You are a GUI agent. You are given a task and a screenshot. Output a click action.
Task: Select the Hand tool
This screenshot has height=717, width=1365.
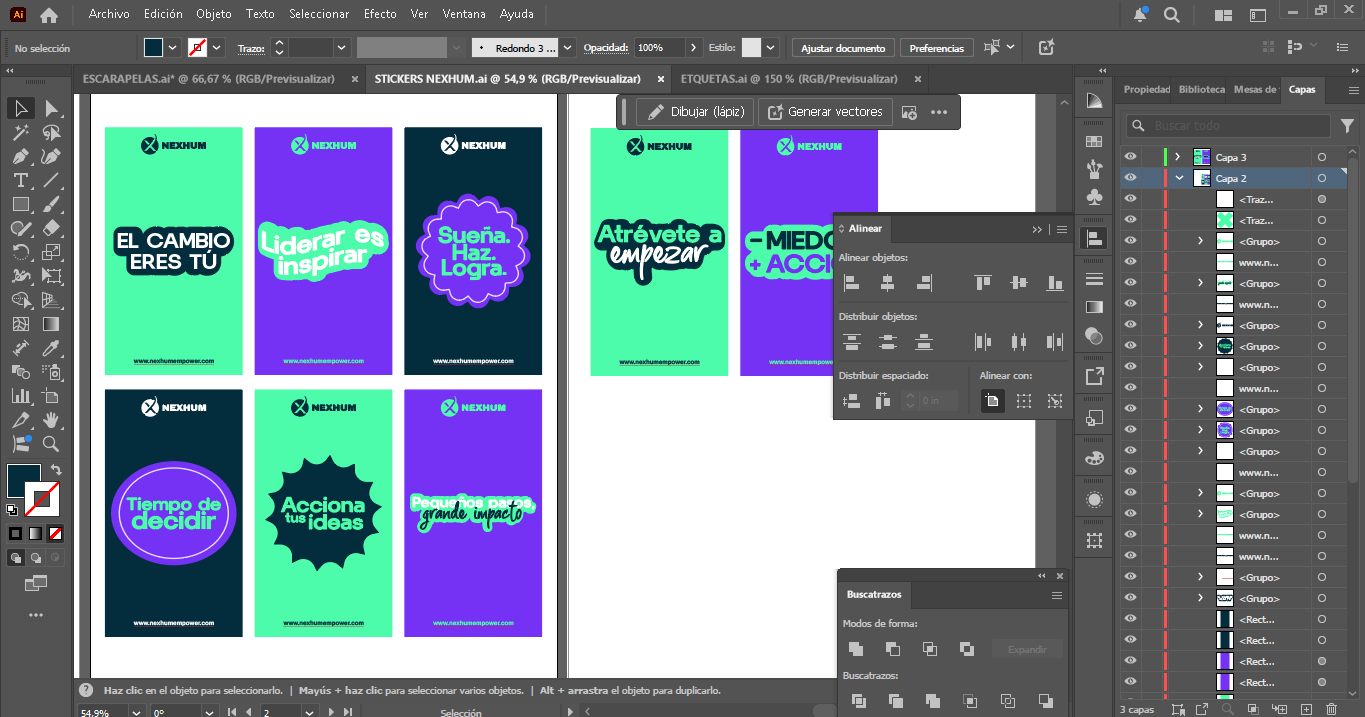[51, 420]
